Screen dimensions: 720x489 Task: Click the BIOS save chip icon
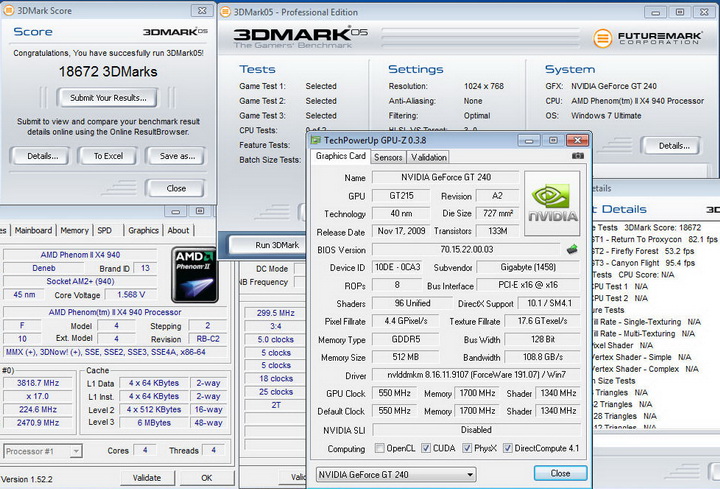(x=572, y=249)
